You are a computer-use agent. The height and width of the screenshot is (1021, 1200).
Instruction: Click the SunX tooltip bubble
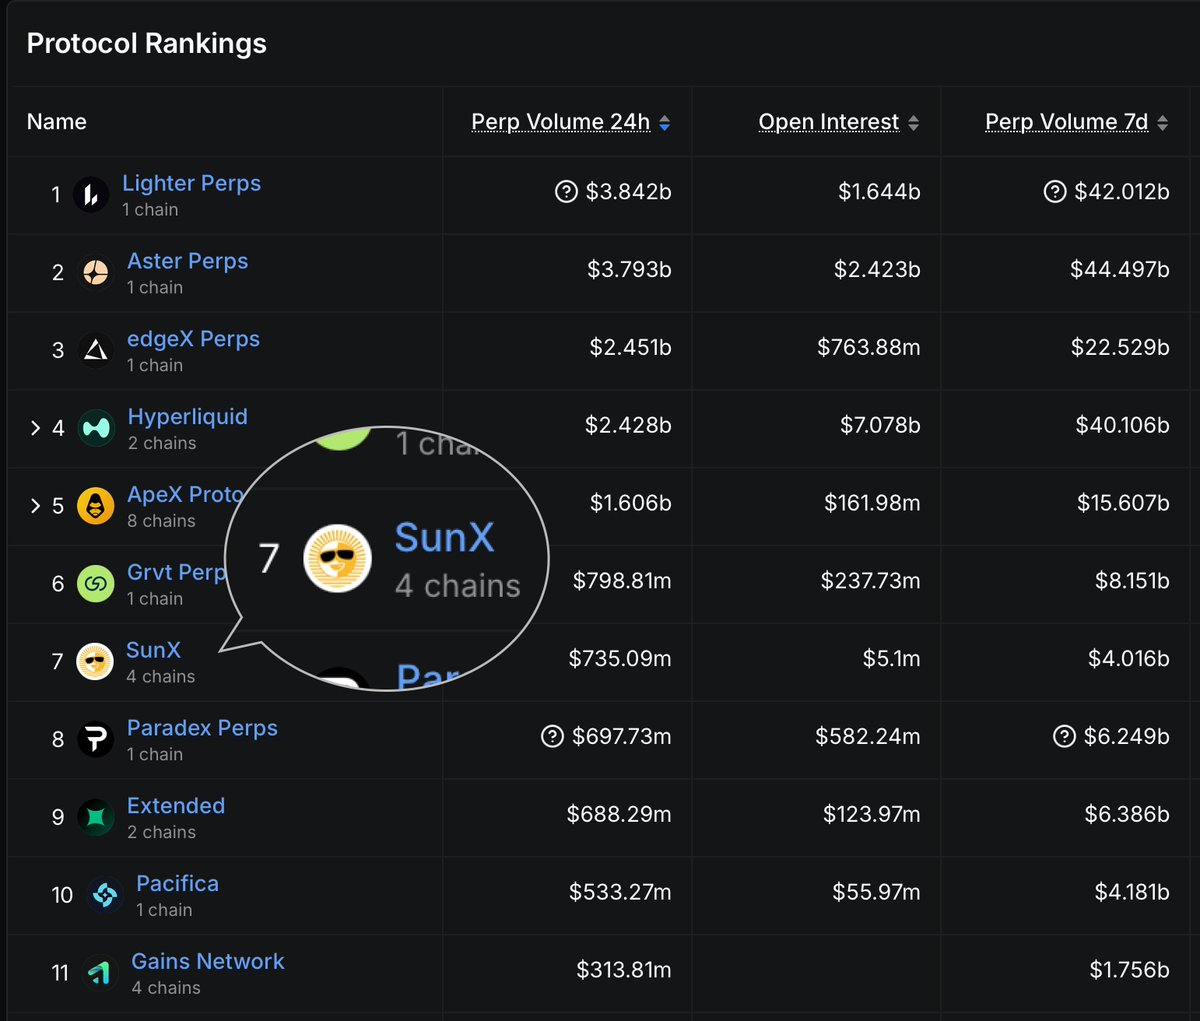390,558
